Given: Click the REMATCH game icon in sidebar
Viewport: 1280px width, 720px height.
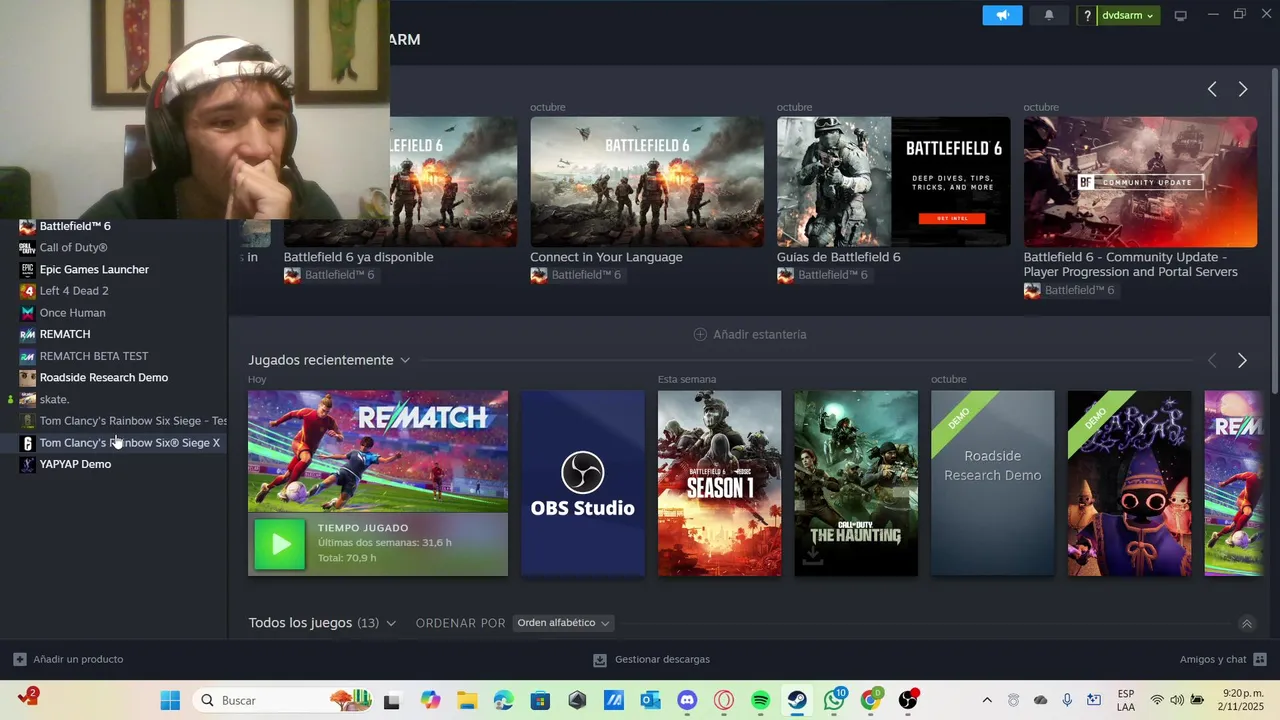Looking at the screenshot, I should (x=28, y=334).
